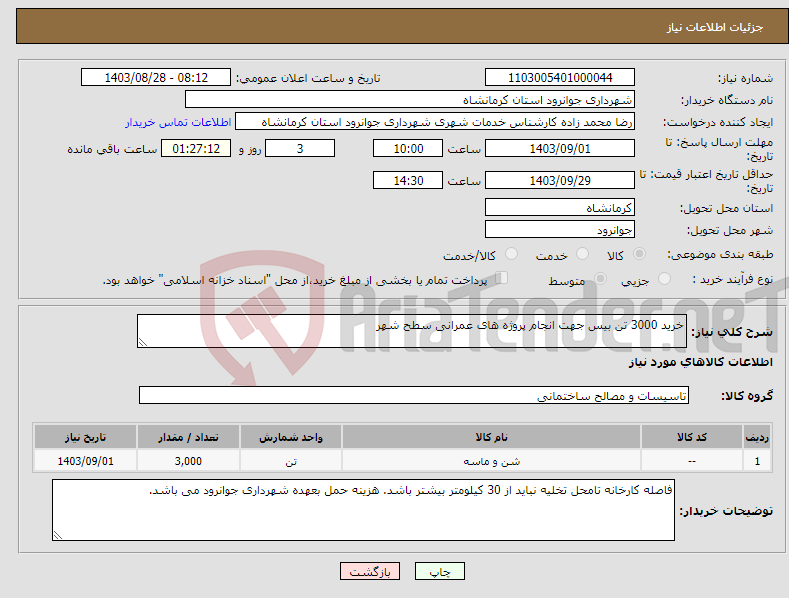Image resolution: width=789 pixels, height=598 pixels.
Task: Click the گروه کالا field تاسیسات و مصالح ساختمانی
Action: 414,395
